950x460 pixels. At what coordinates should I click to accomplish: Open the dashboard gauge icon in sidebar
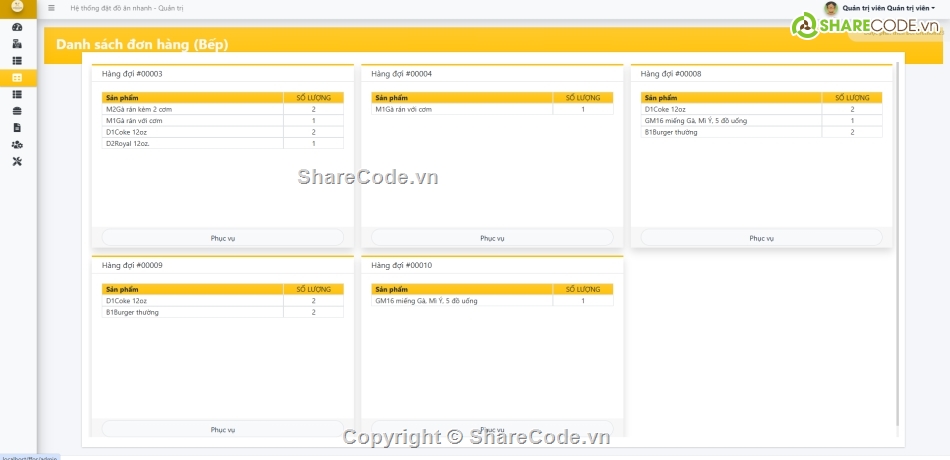[17, 27]
